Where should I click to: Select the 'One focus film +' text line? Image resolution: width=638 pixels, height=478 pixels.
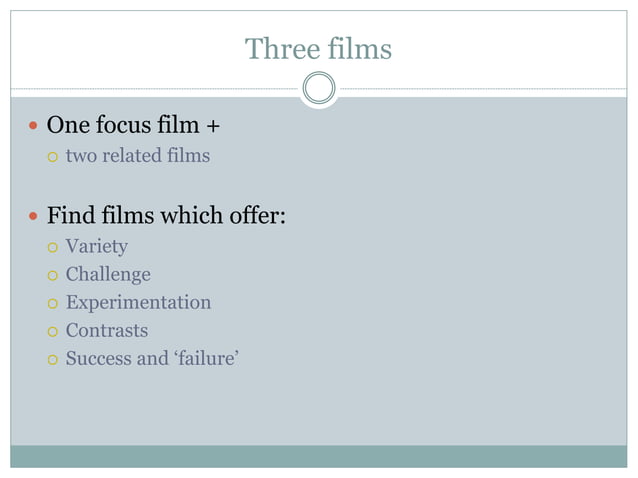(133, 127)
